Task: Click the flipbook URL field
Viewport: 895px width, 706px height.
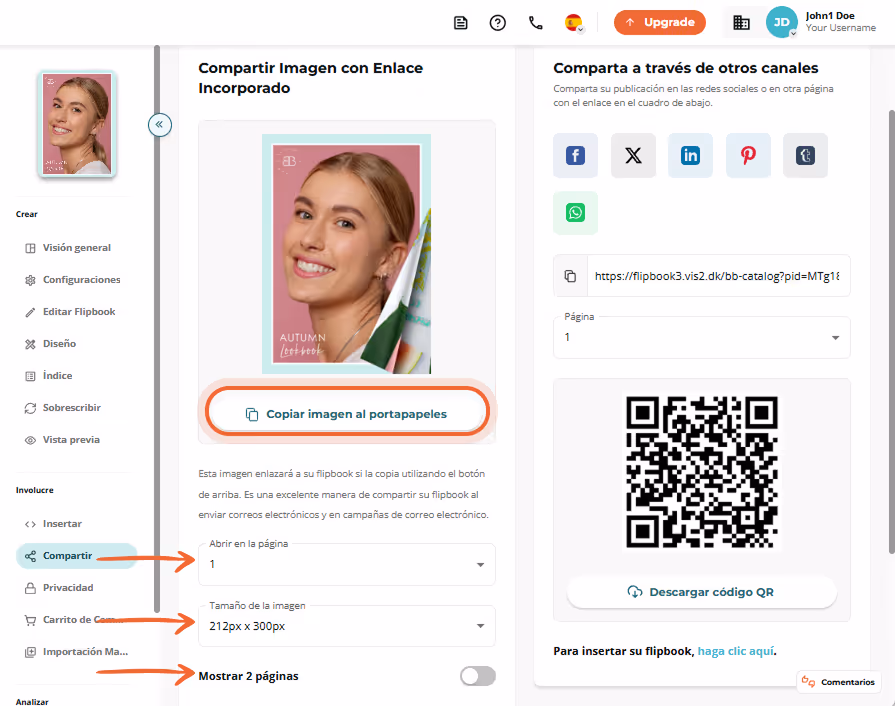Action: coord(718,276)
